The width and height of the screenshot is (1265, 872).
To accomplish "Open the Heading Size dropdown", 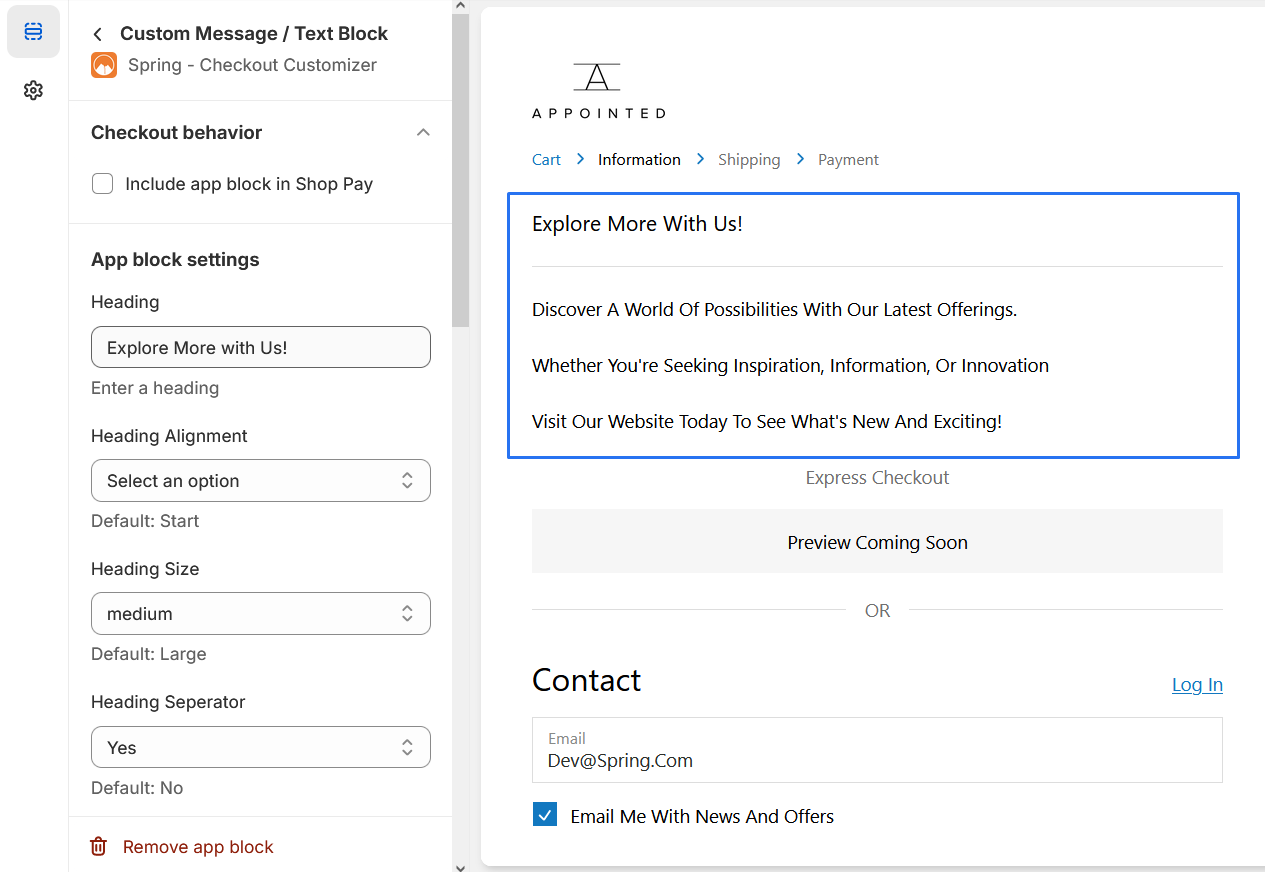I will click(260, 614).
